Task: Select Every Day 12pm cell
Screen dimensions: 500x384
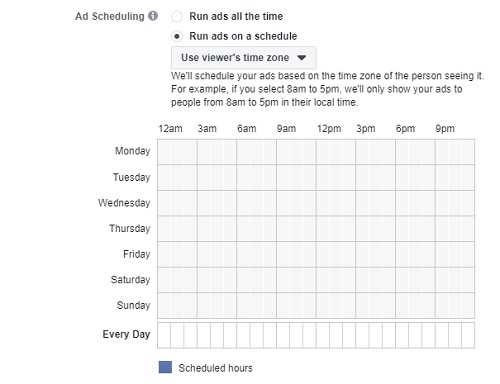Action: point(323,335)
